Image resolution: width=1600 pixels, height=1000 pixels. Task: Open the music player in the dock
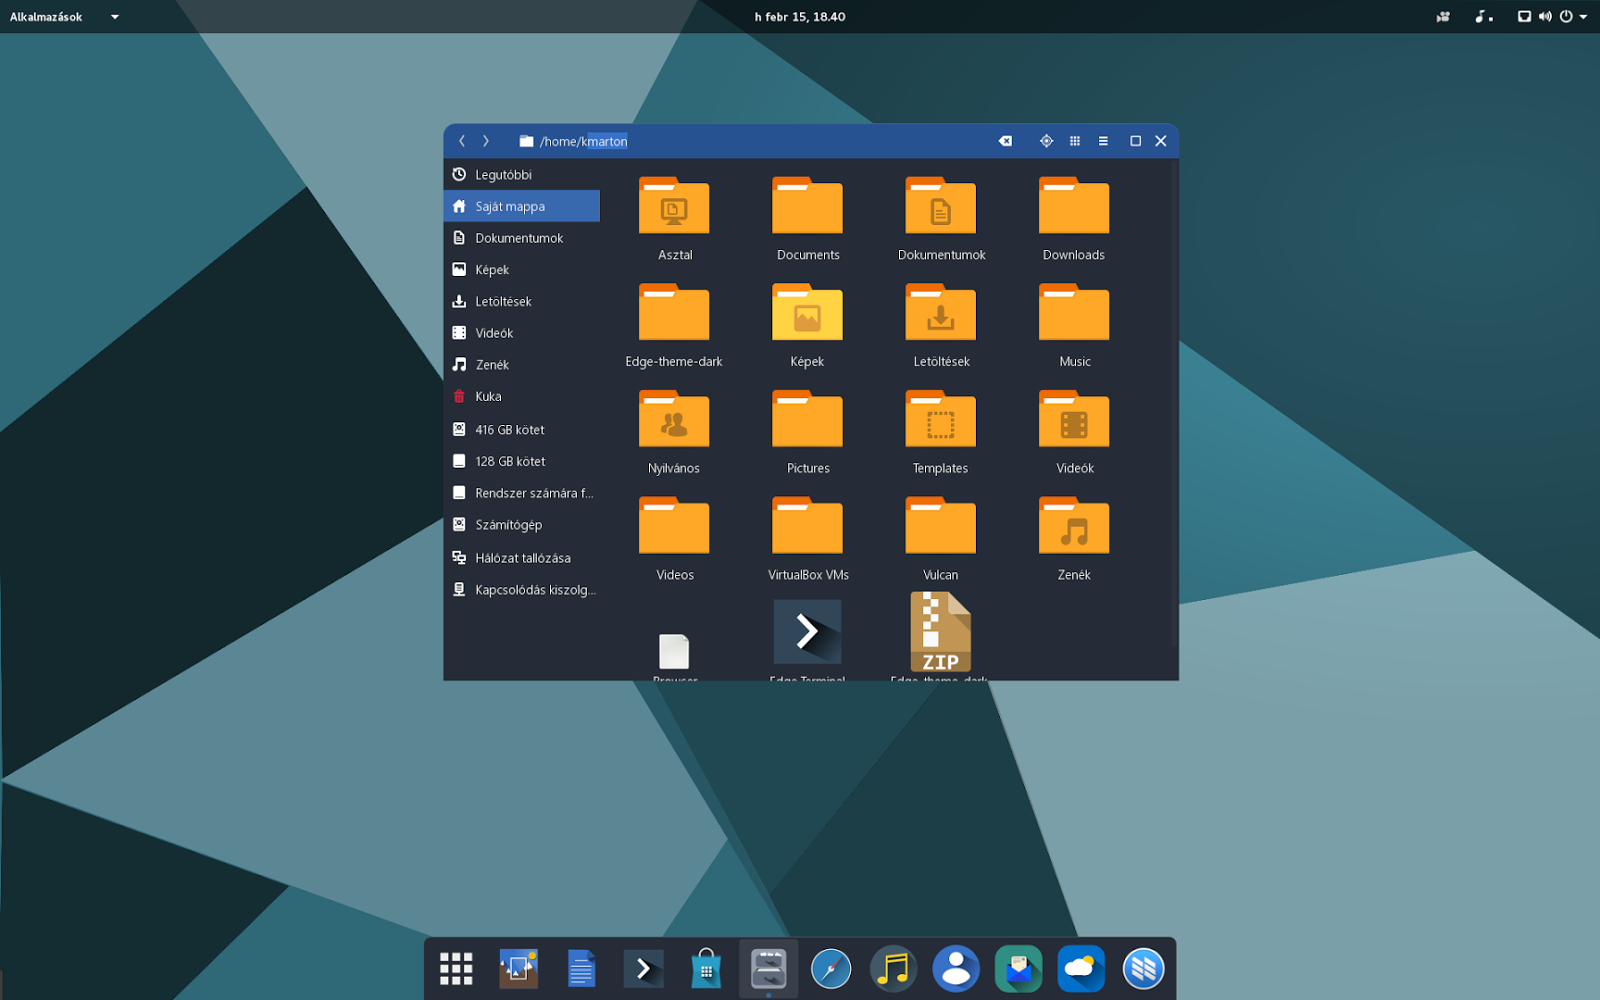click(x=893, y=968)
